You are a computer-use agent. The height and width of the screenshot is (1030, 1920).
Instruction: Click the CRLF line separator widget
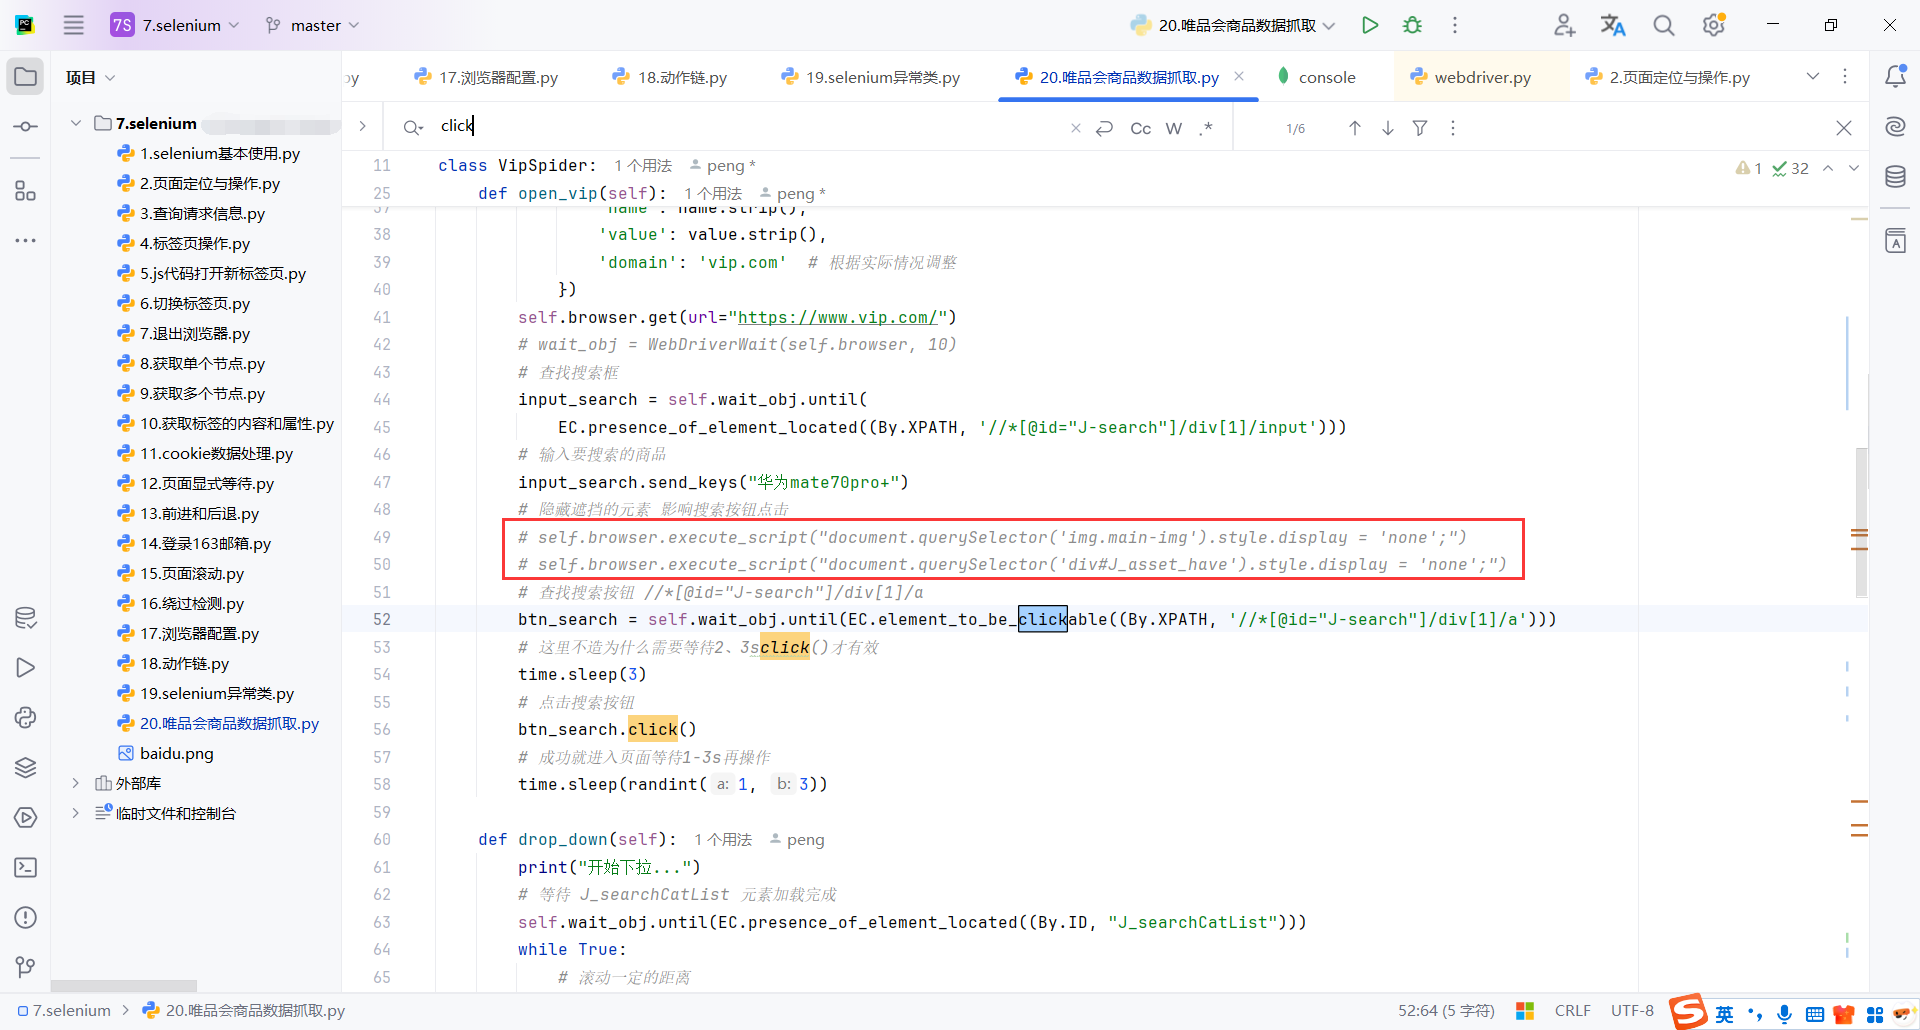click(1572, 1011)
